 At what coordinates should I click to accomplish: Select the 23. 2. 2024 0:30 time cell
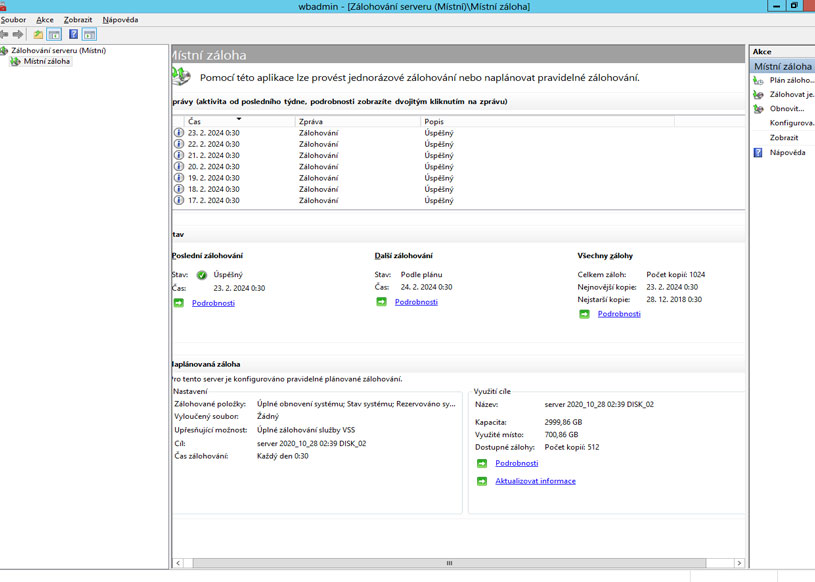point(214,133)
